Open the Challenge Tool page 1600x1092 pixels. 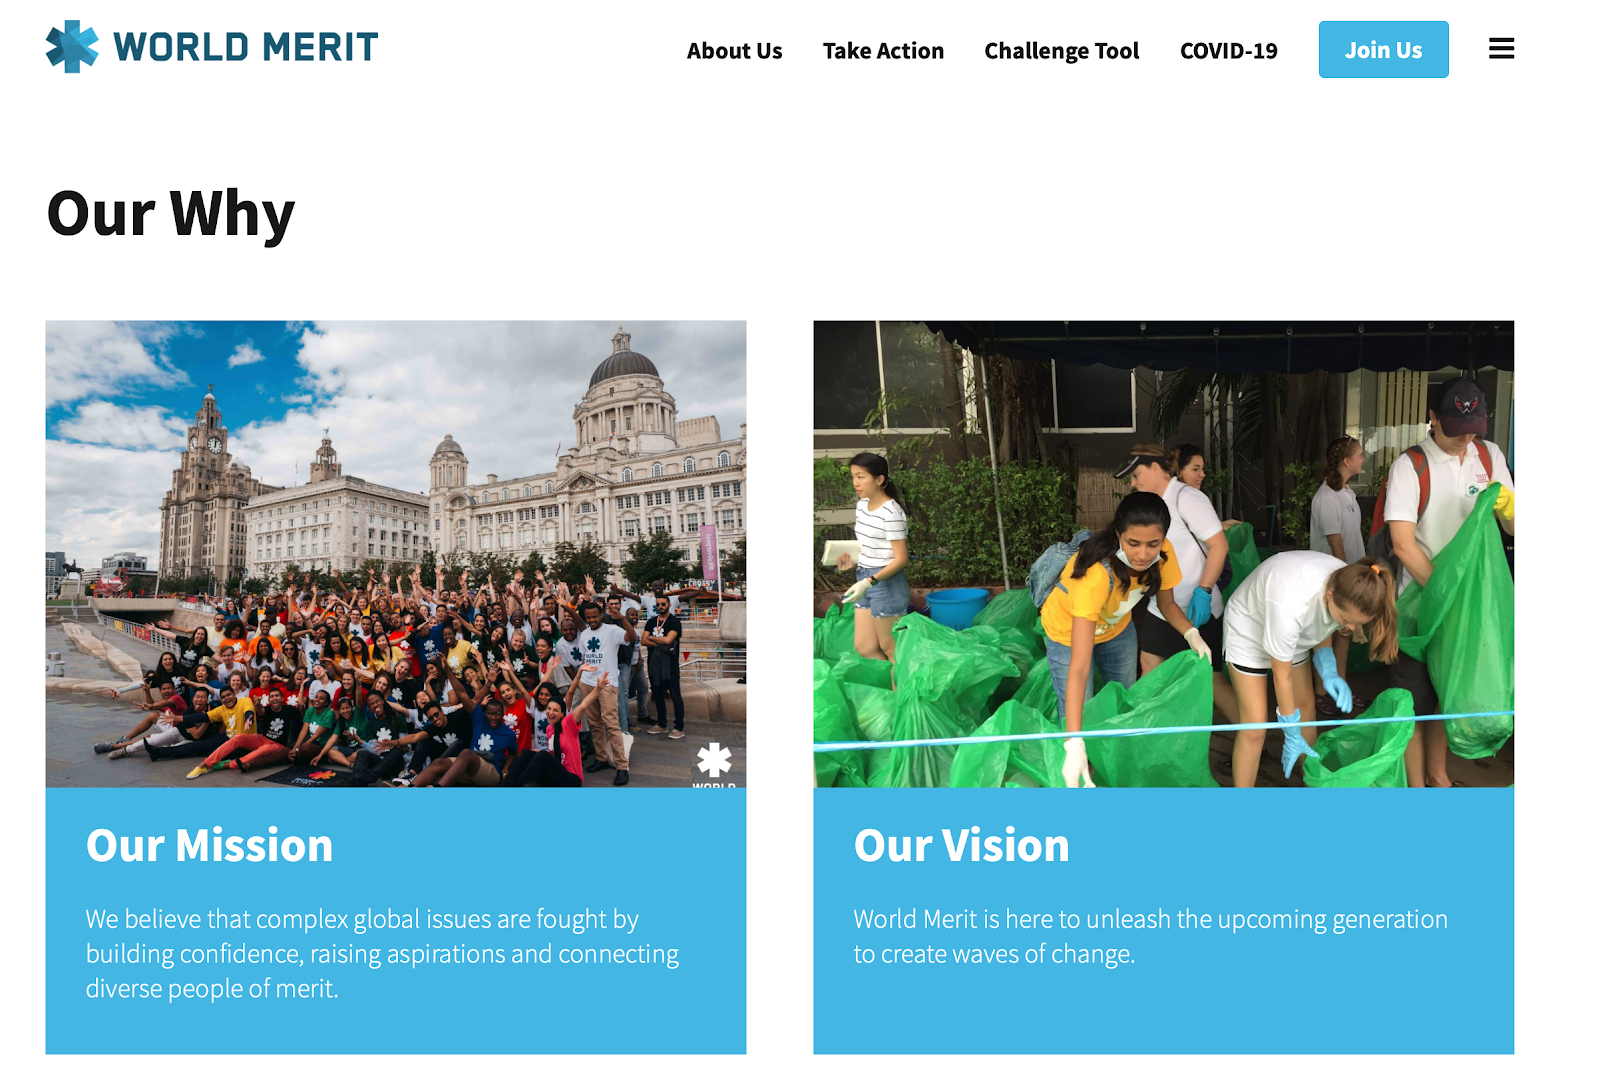(x=1061, y=51)
